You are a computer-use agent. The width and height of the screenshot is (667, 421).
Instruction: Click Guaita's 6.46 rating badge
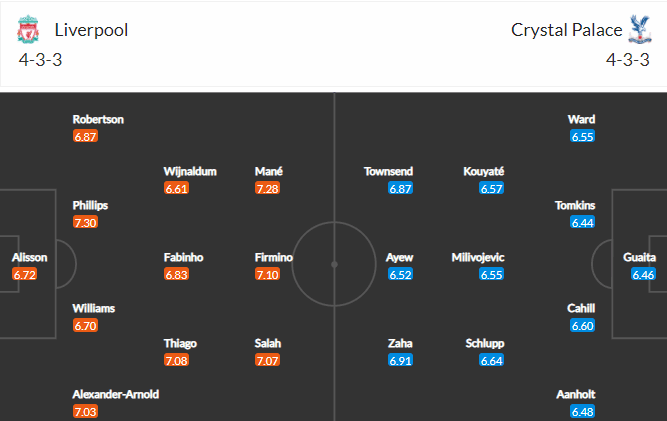(643, 275)
